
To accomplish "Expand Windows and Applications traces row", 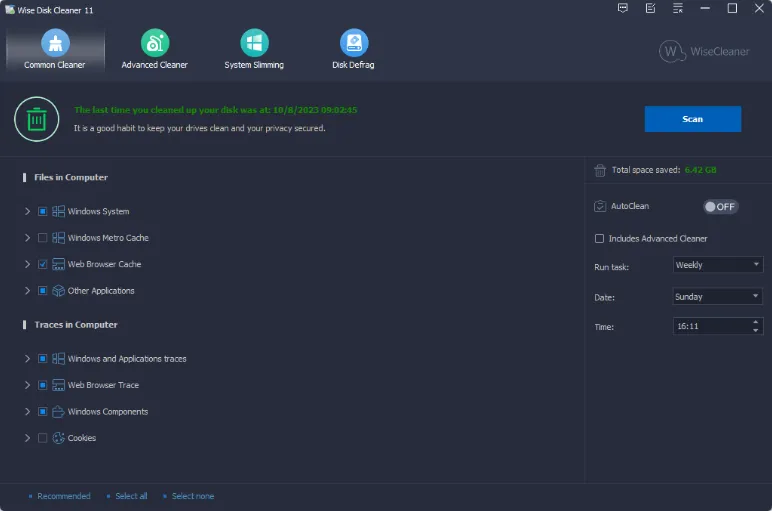I will (27, 359).
